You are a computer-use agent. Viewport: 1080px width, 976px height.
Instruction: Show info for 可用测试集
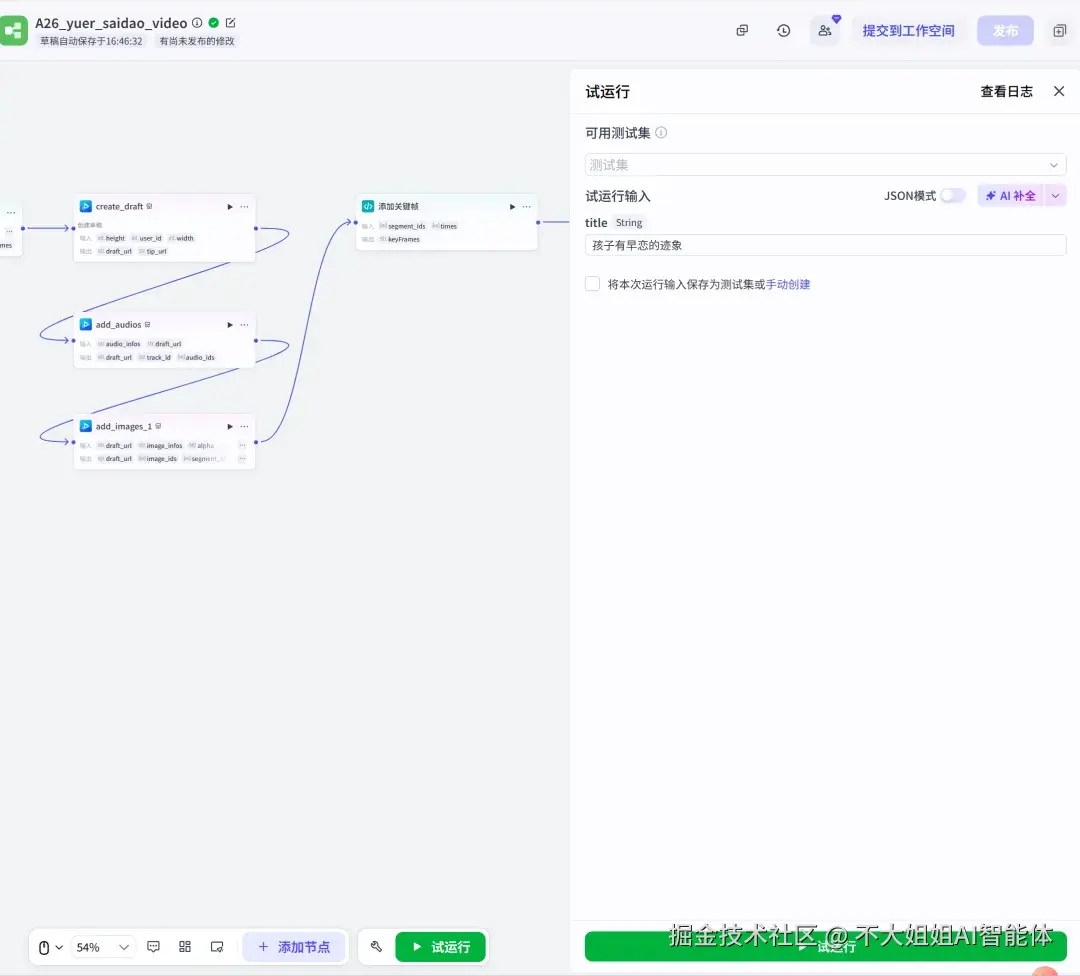661,132
